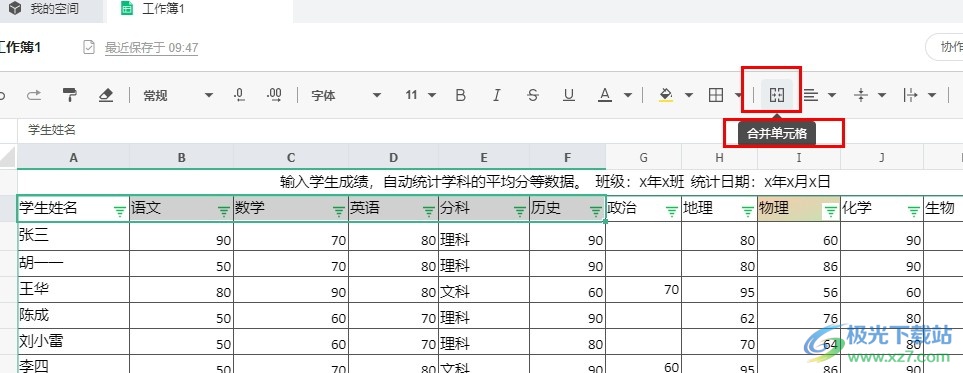This screenshot has width=963, height=373.
Task: Click the redo arrow icon
Action: point(34,95)
